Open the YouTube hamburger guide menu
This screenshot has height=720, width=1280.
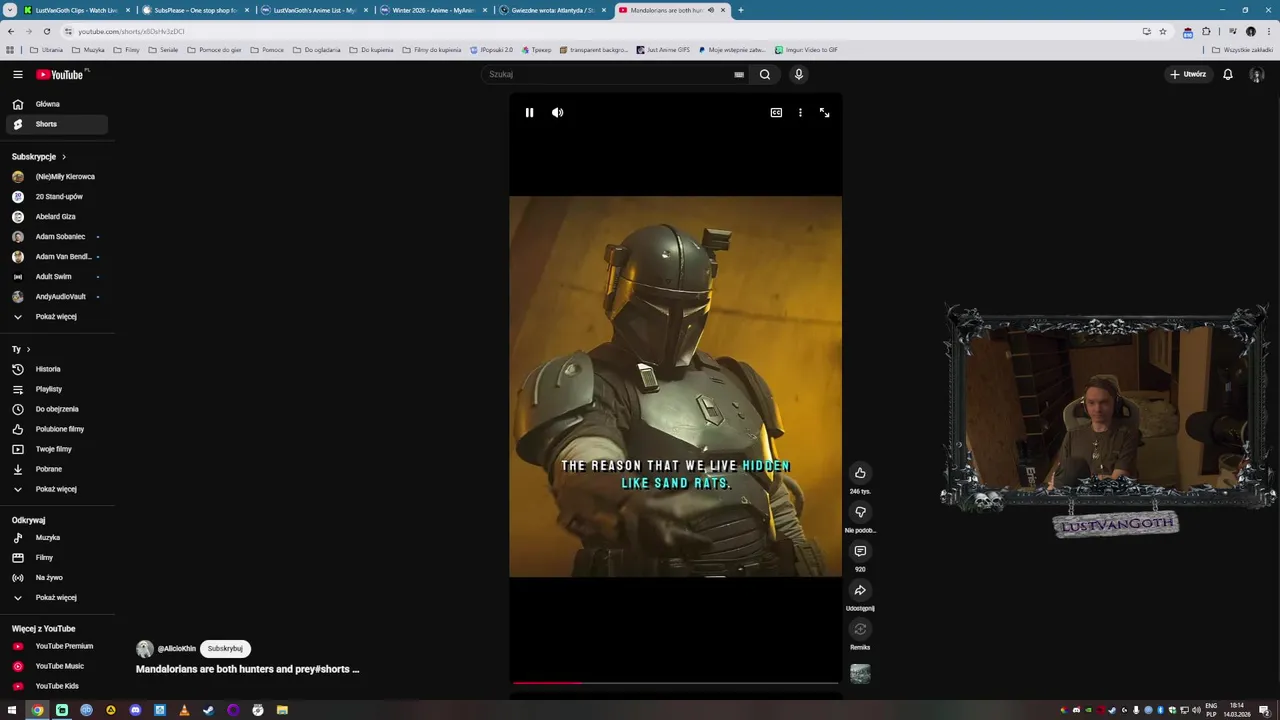17,74
